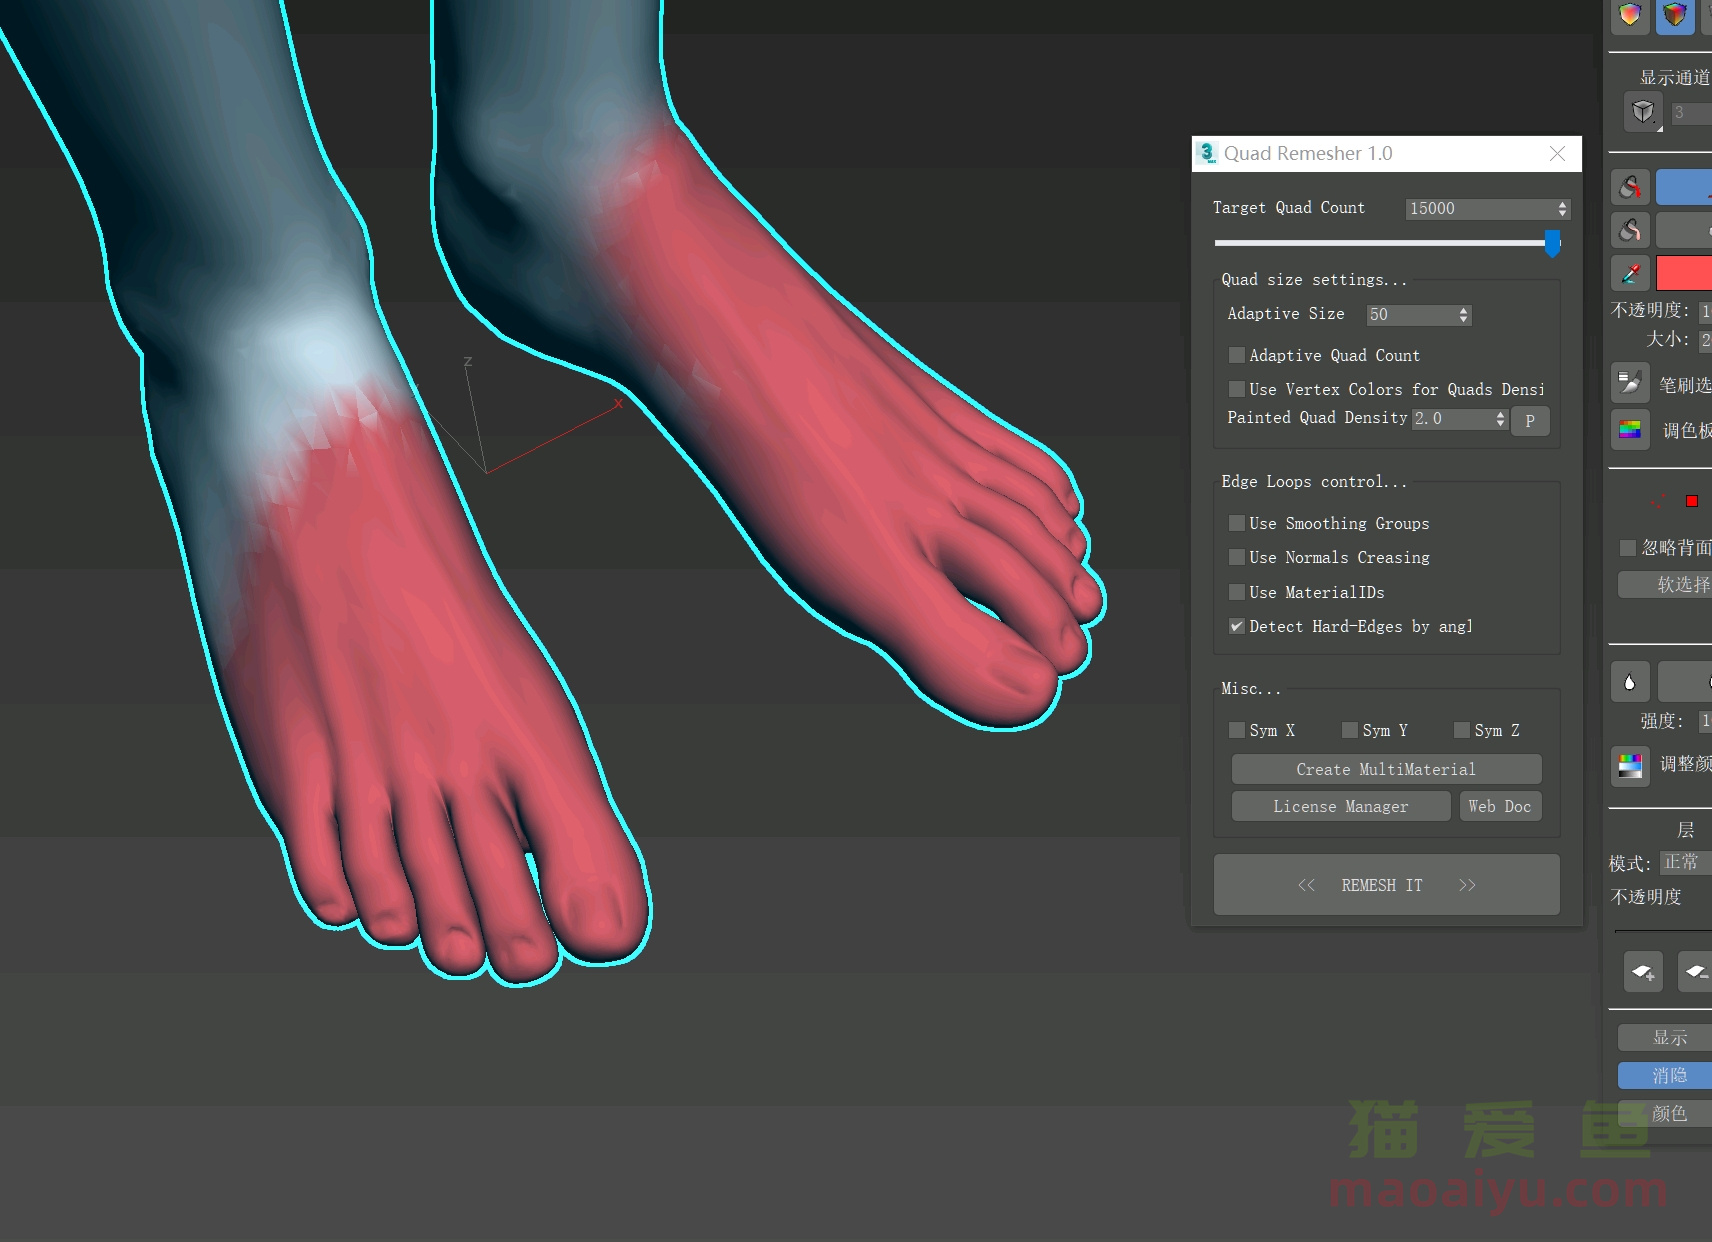Select the blur droplet tool icon
The height and width of the screenshot is (1242, 1712).
(1630, 682)
